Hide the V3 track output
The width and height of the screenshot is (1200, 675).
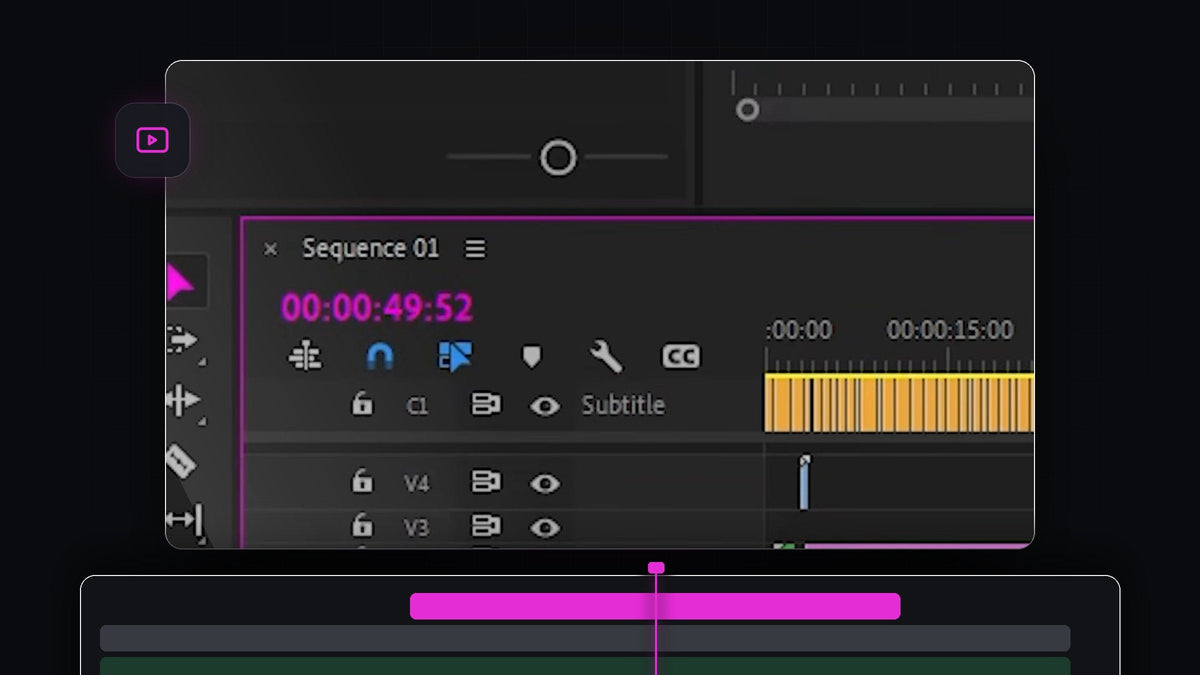pyautogui.click(x=544, y=527)
